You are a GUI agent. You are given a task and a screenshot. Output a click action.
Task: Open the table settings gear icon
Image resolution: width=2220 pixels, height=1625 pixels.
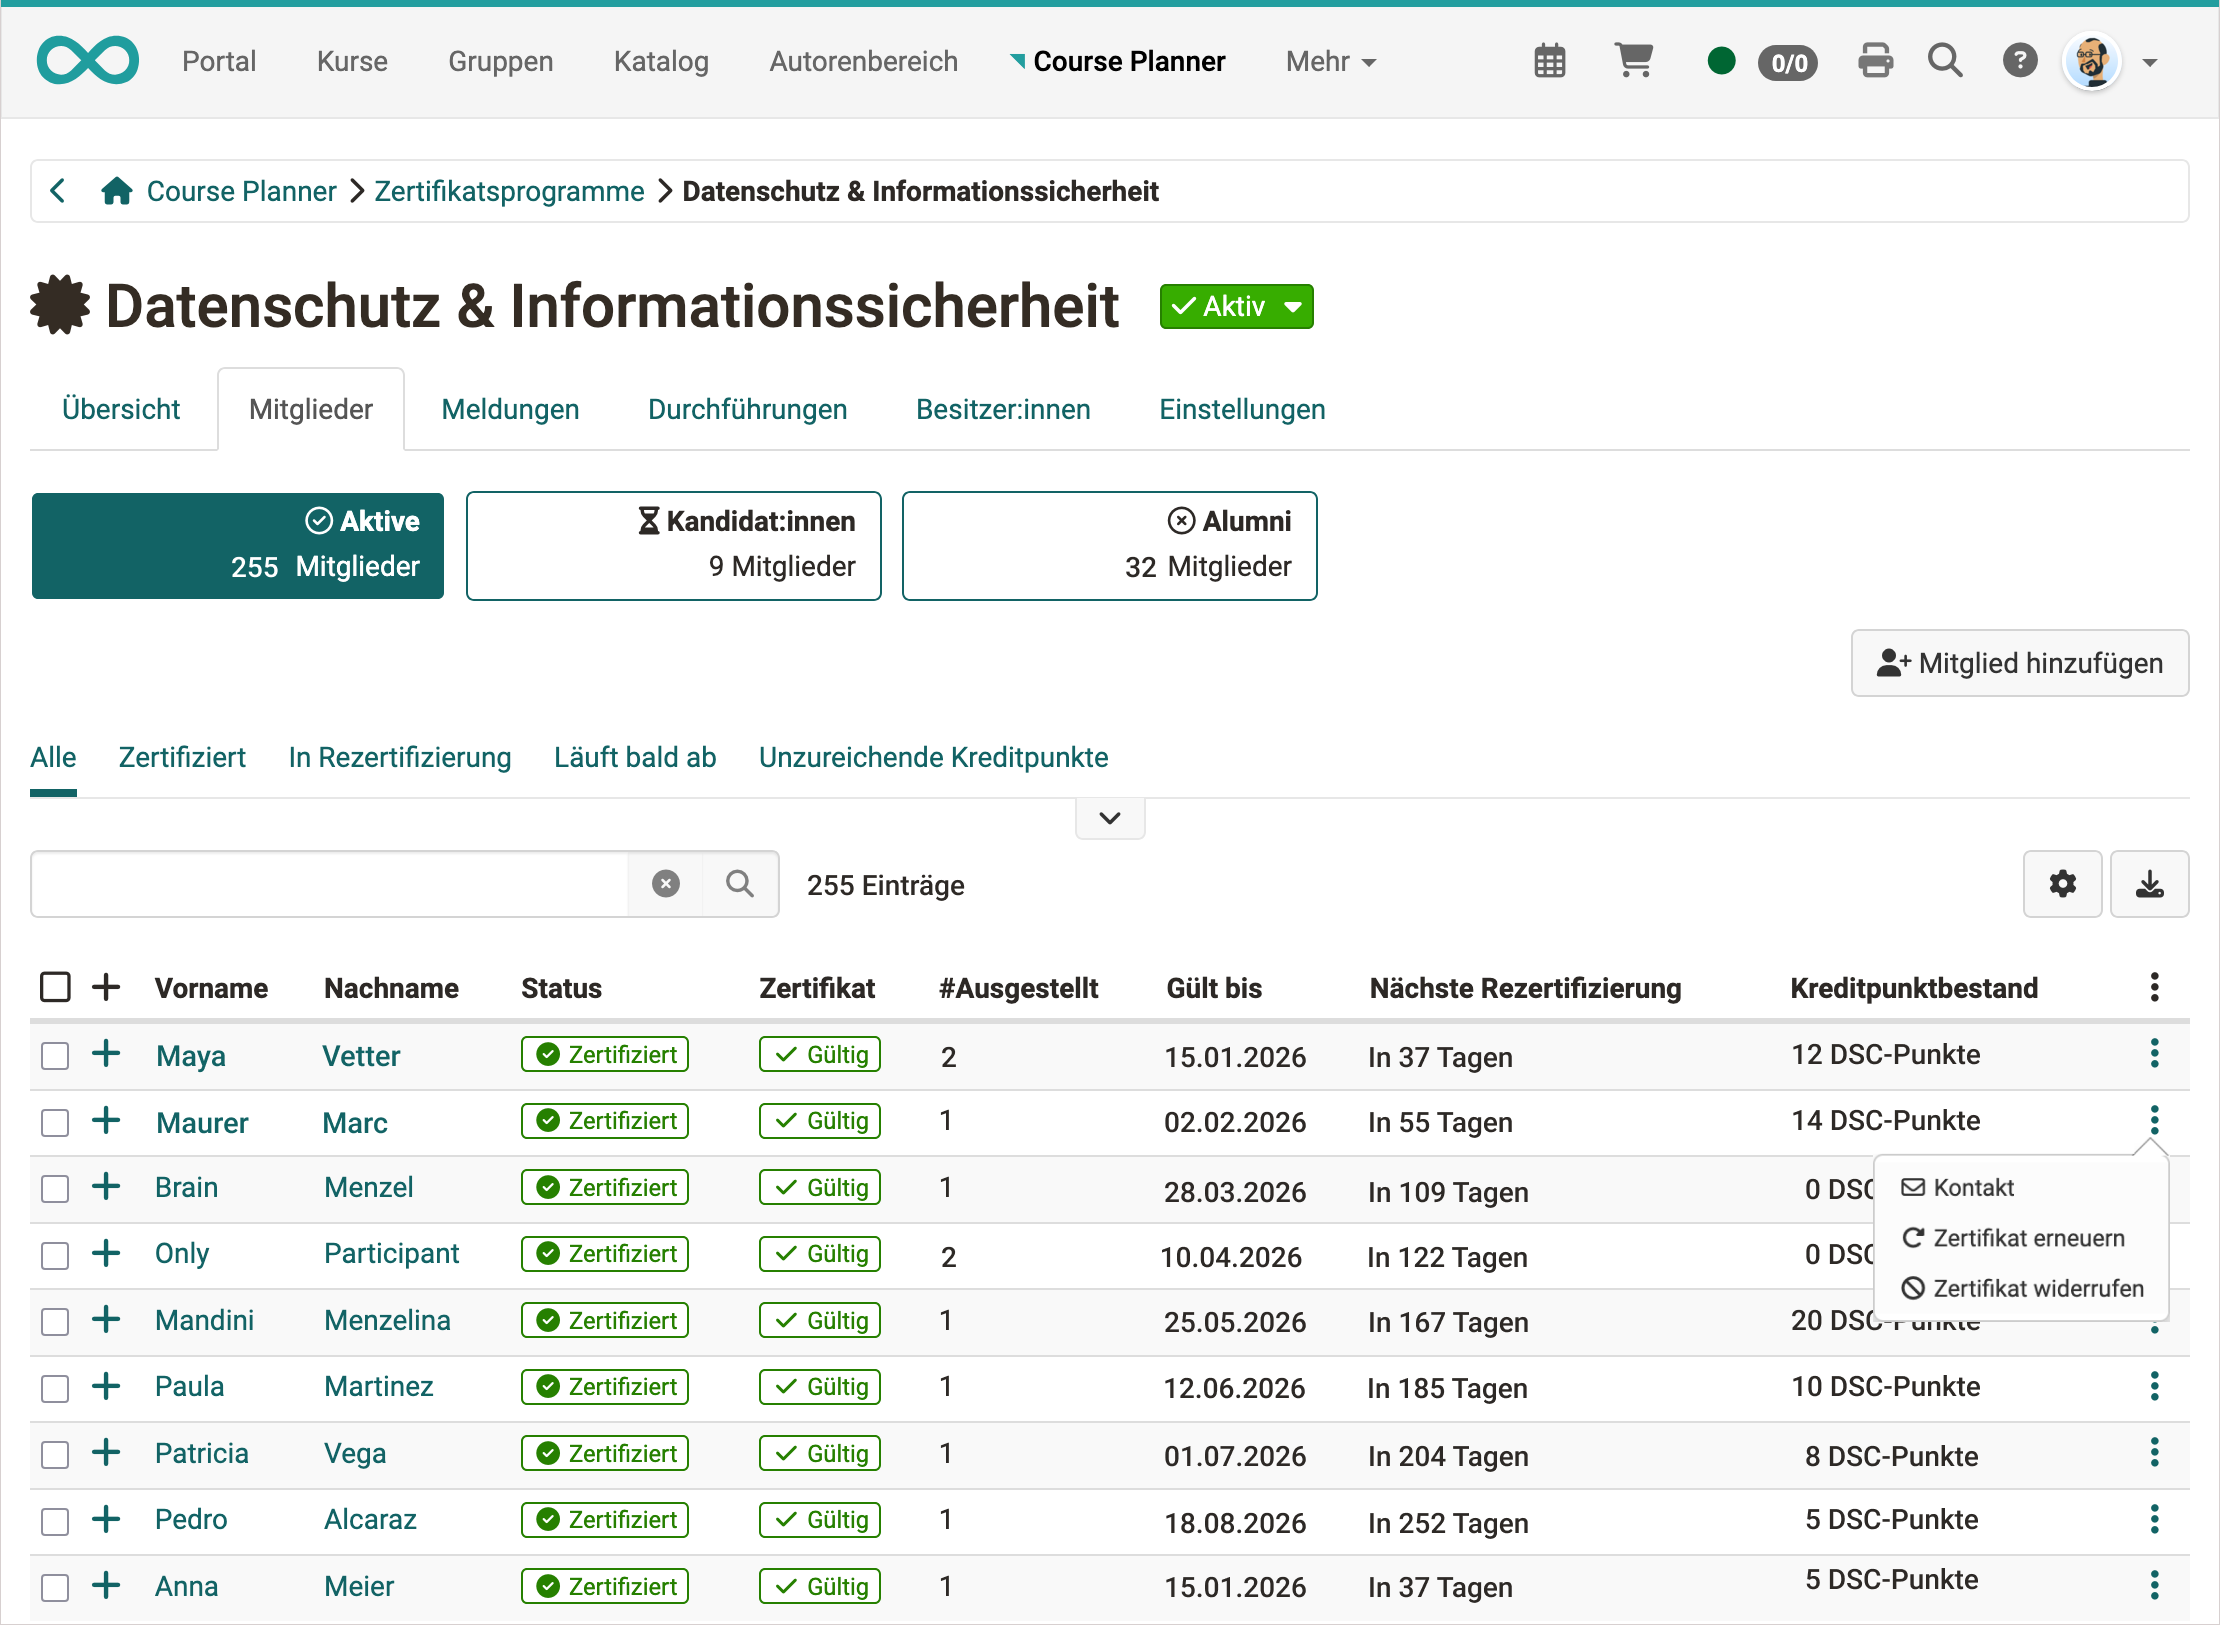click(x=2062, y=884)
